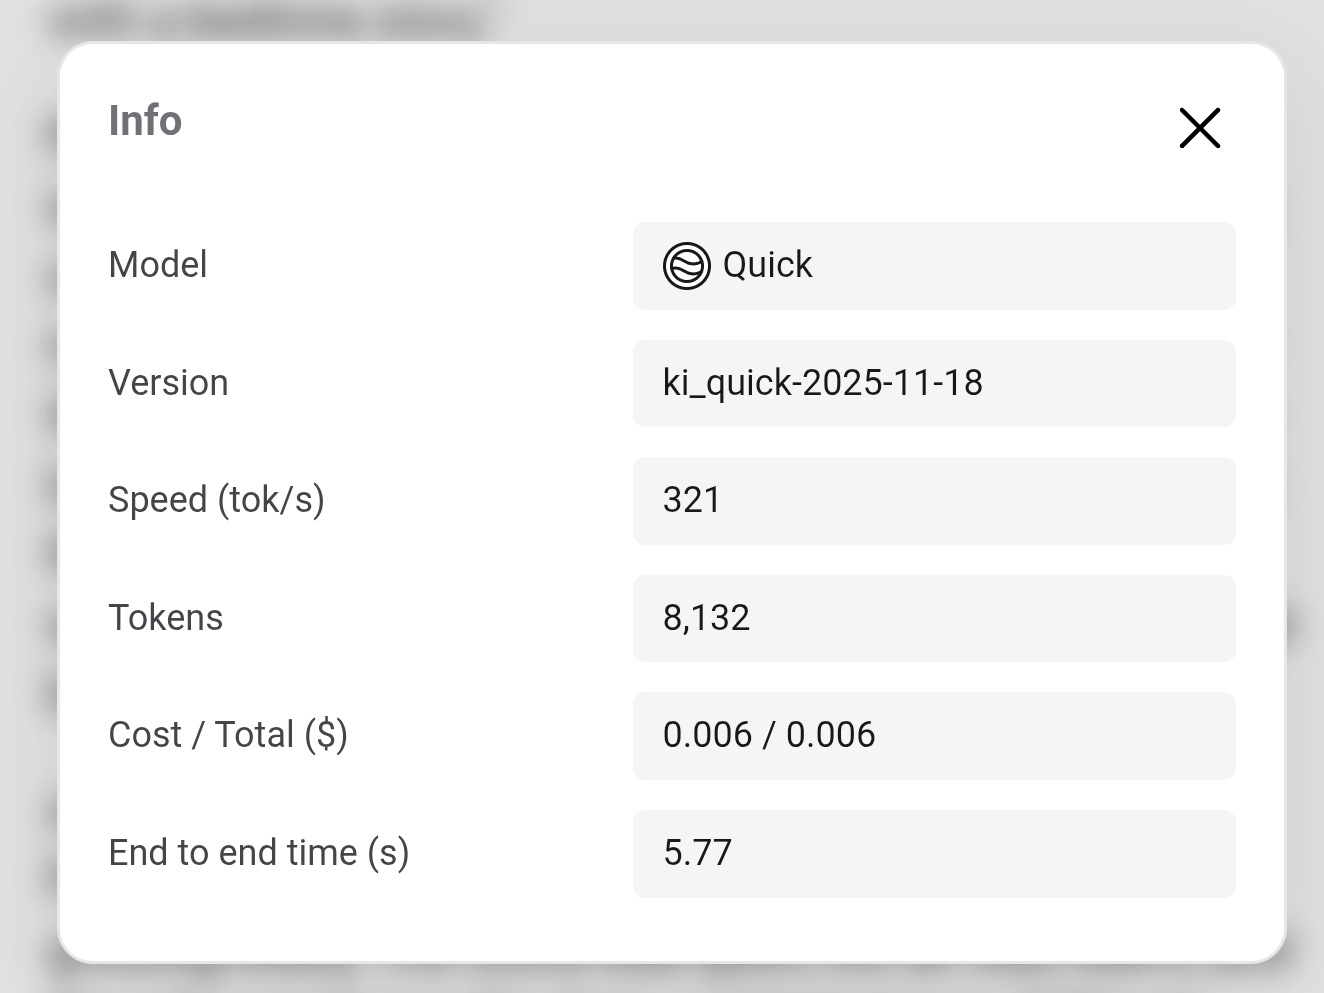The width and height of the screenshot is (1324, 993).
Task: Select the 5.77 time value
Action: tap(697, 853)
